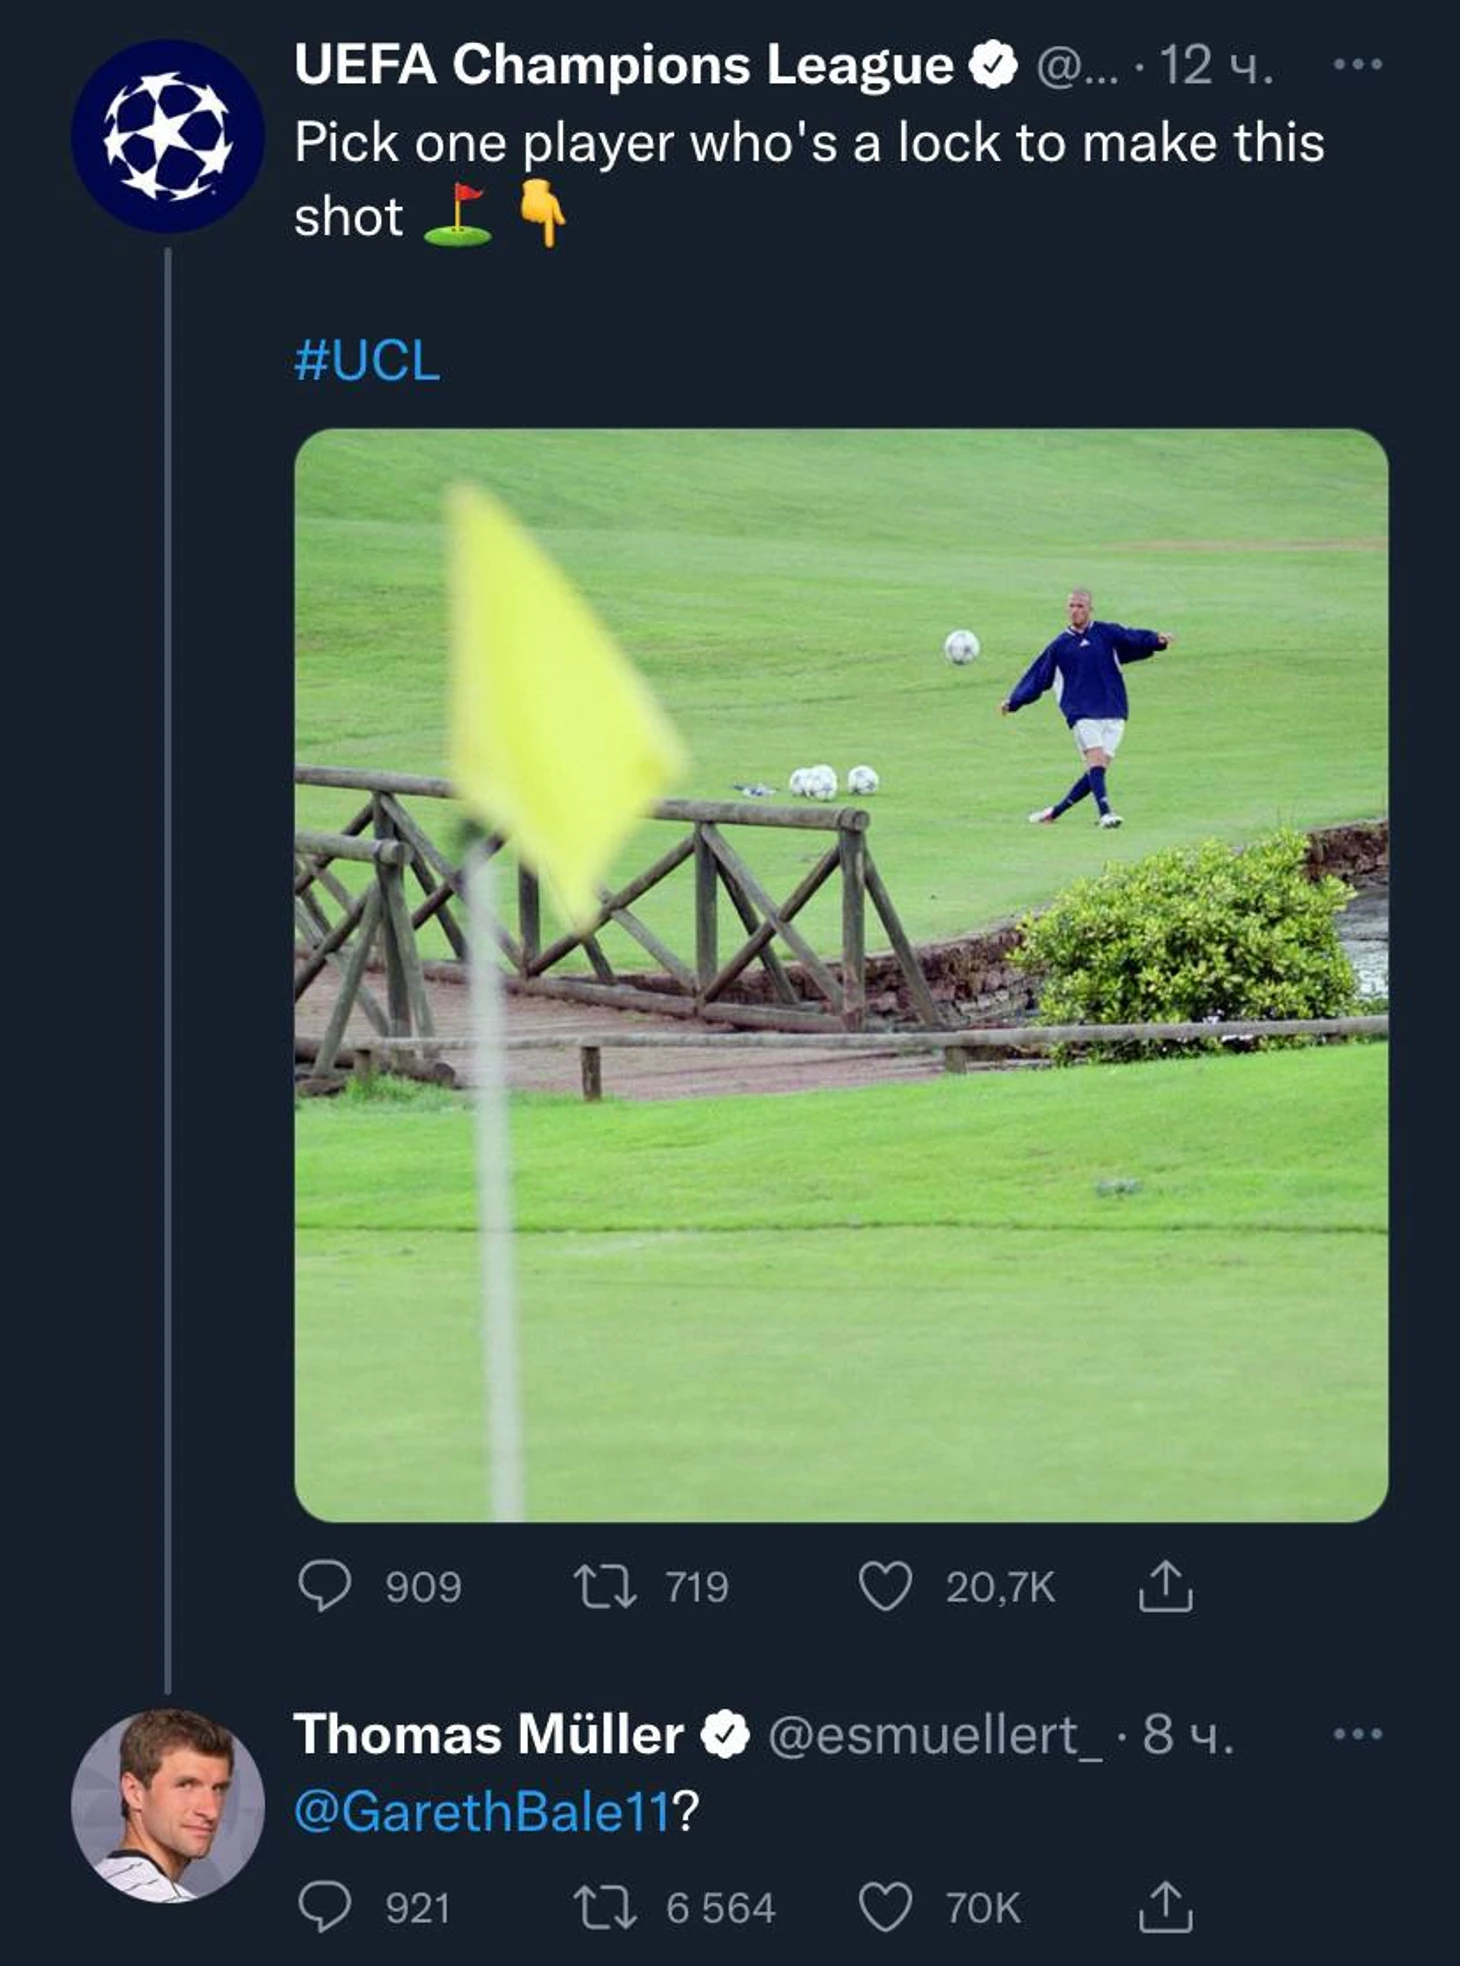Open the 12 ч. timestamp on the UEFA tweet
The width and height of the screenshot is (1460, 1966).
[x=1216, y=65]
